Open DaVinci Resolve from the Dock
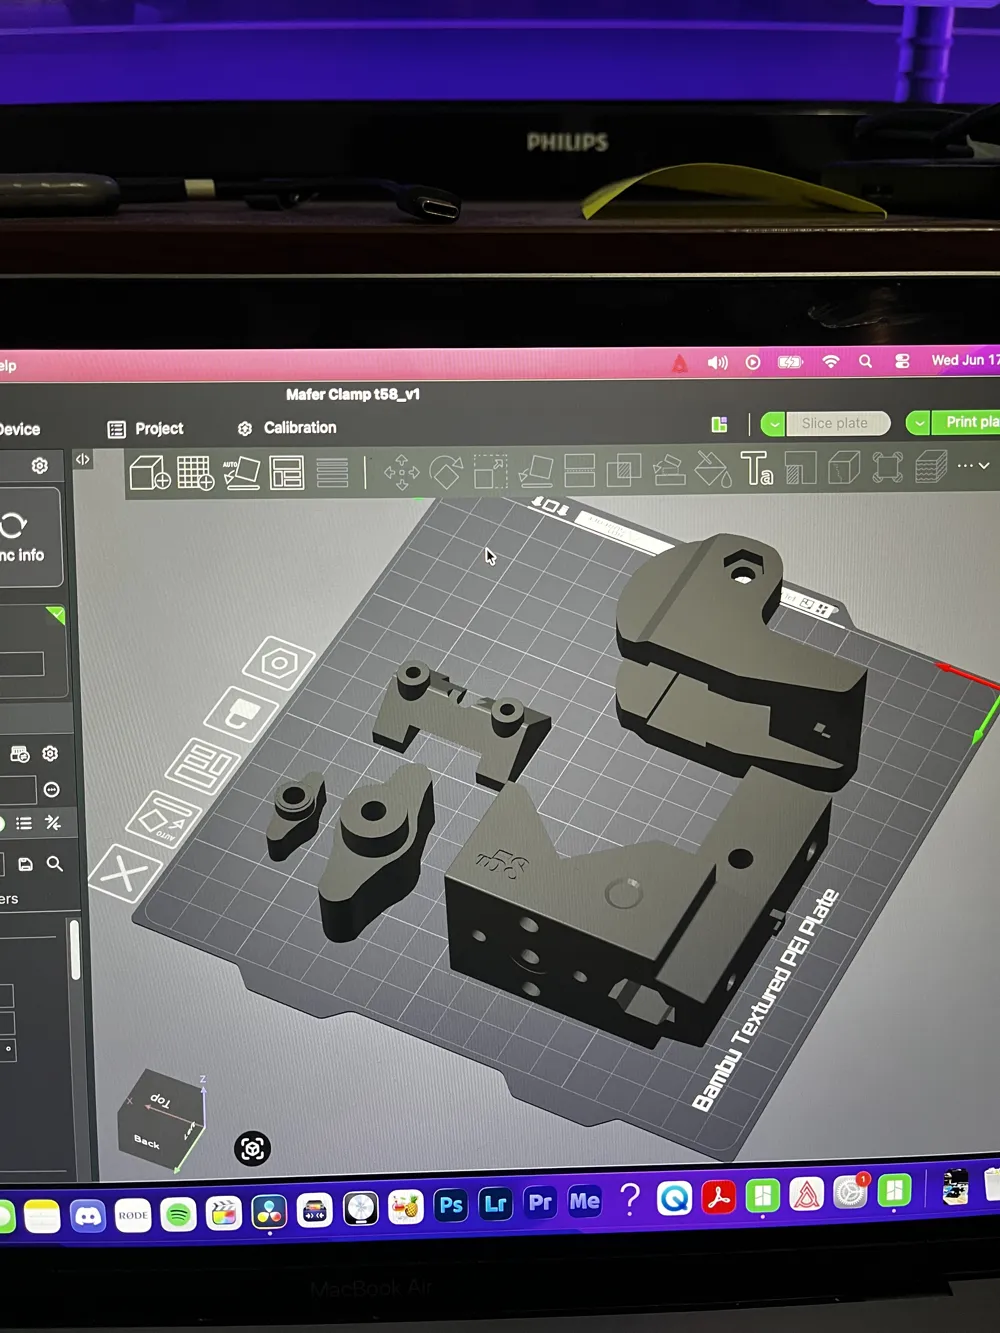This screenshot has height=1333, width=1000. coord(269,1211)
